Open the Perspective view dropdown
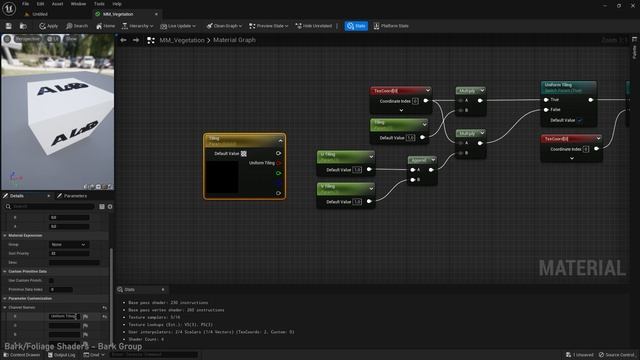This screenshot has width=640, height=360. tap(28, 39)
